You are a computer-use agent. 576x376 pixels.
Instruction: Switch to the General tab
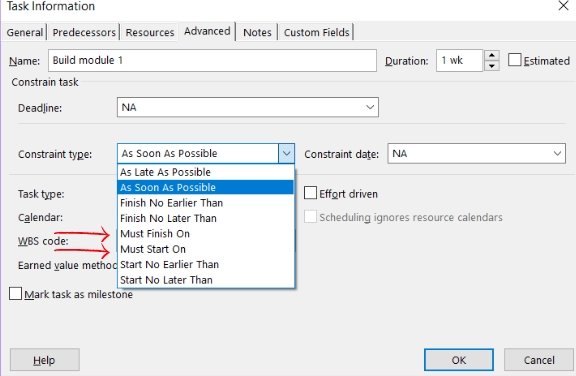(25, 32)
